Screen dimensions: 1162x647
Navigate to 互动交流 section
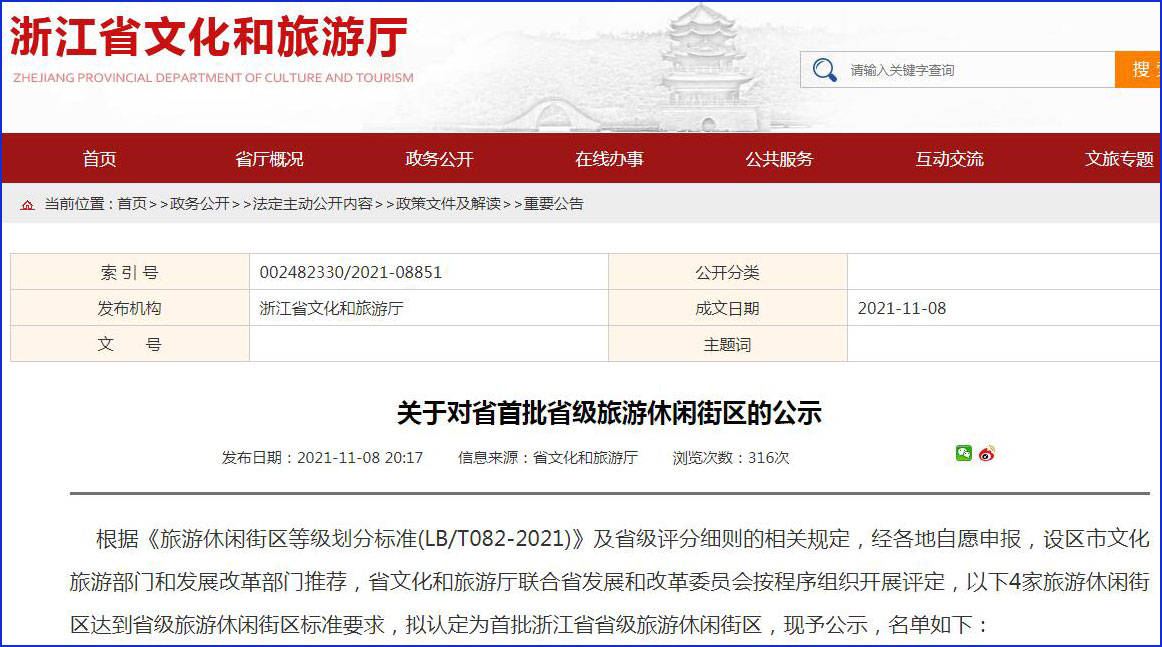point(949,159)
